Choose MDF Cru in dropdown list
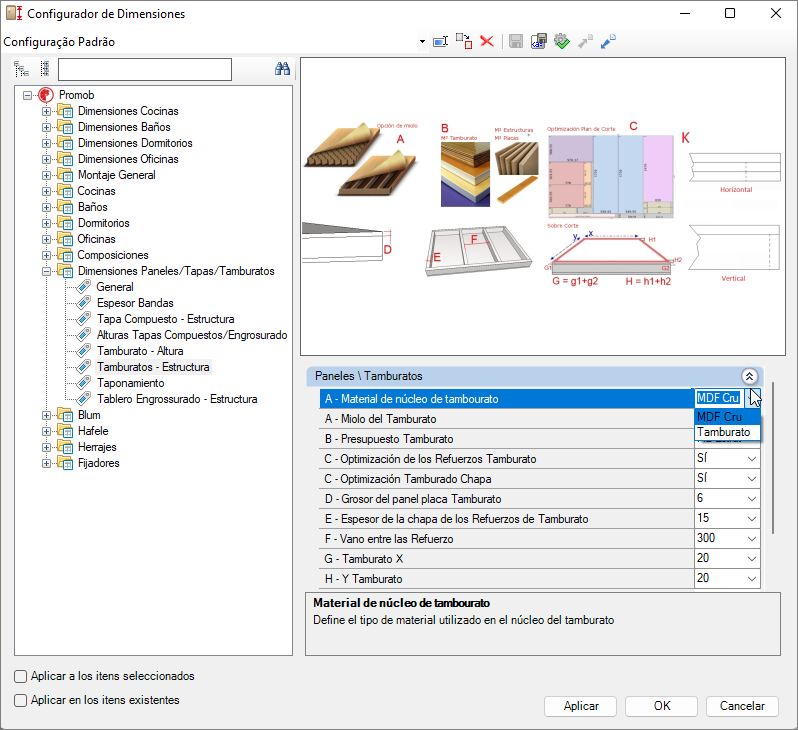 pos(727,417)
